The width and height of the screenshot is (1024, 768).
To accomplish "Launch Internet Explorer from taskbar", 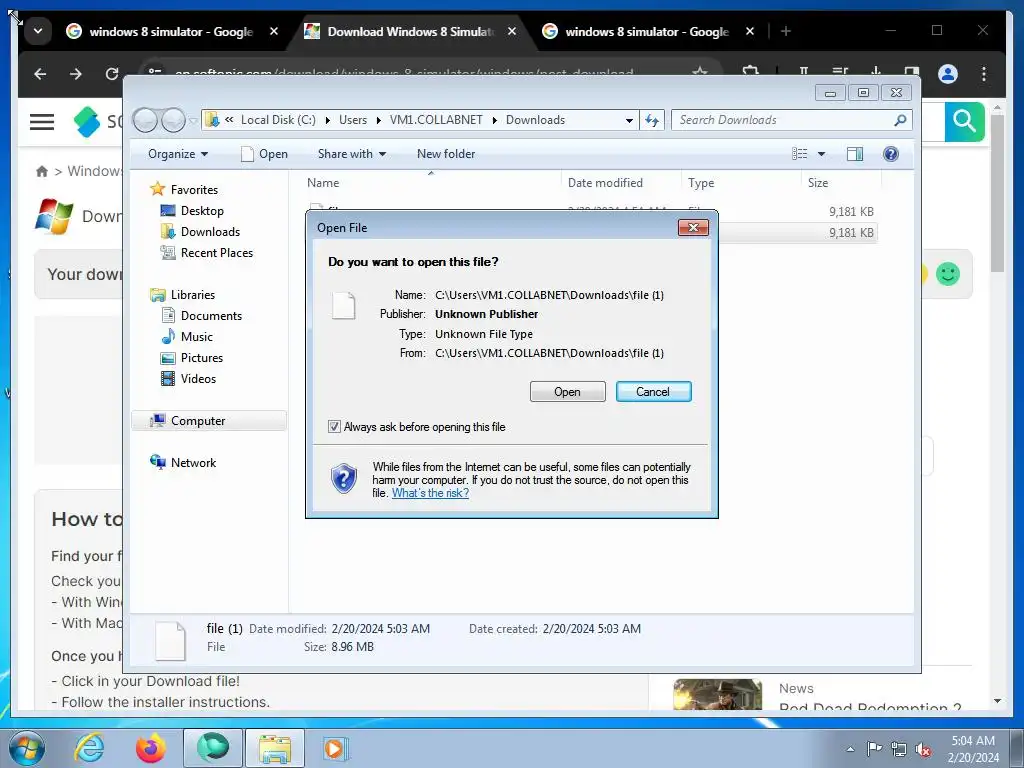I will pos(89,748).
